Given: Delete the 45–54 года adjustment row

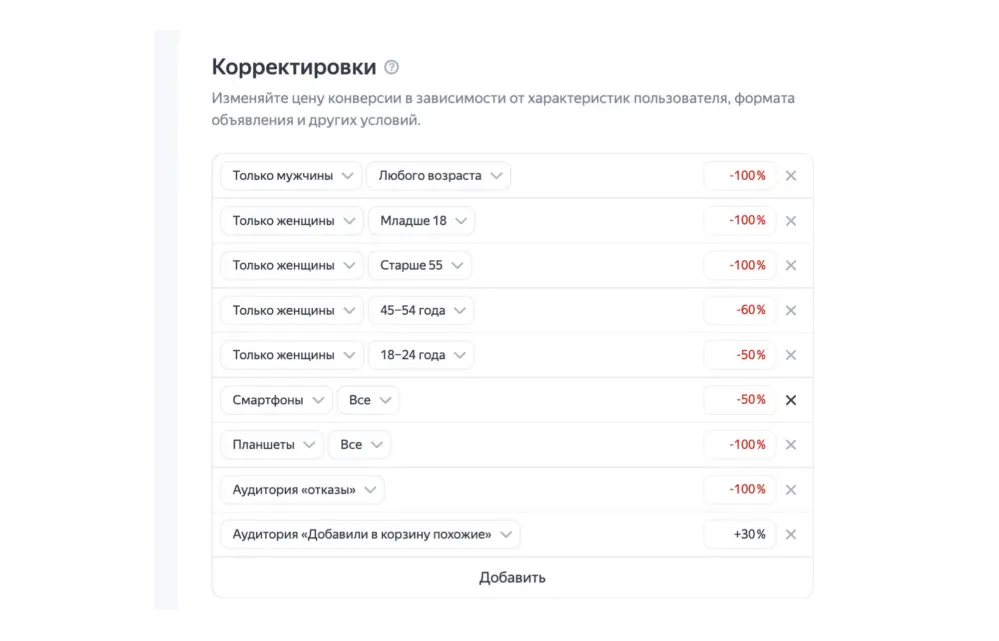Looking at the screenshot, I should 791,311.
